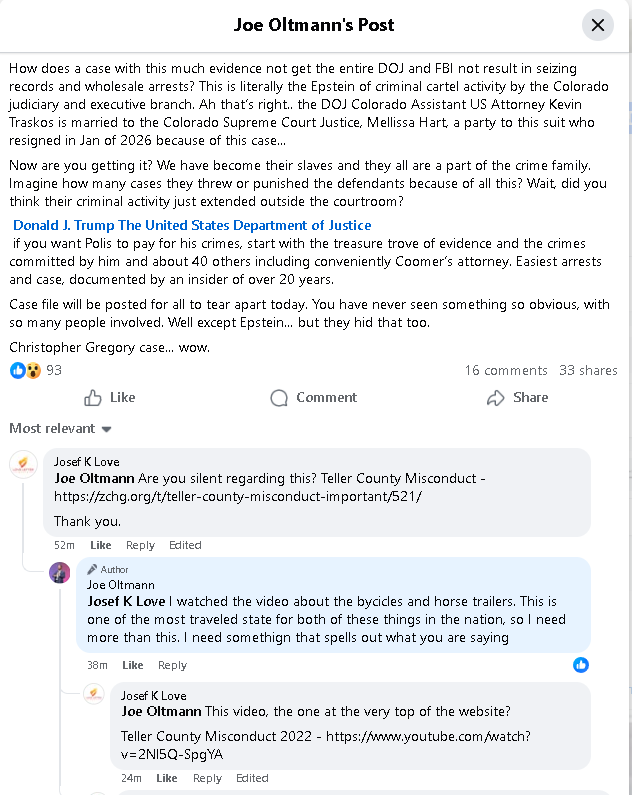The height and width of the screenshot is (795, 632).
Task: Open the Most relevant comment sort dropdown
Action: tap(60, 429)
